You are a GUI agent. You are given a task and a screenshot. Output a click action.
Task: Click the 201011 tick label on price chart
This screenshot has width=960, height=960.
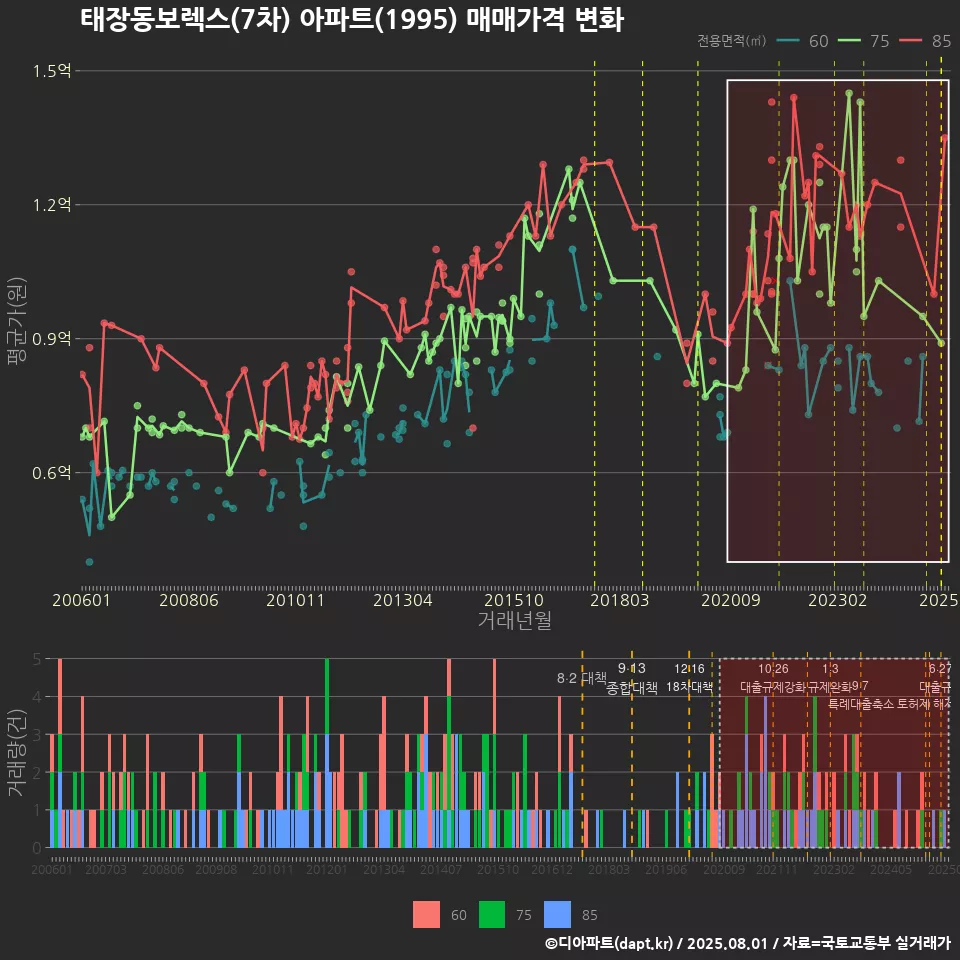coord(295,600)
